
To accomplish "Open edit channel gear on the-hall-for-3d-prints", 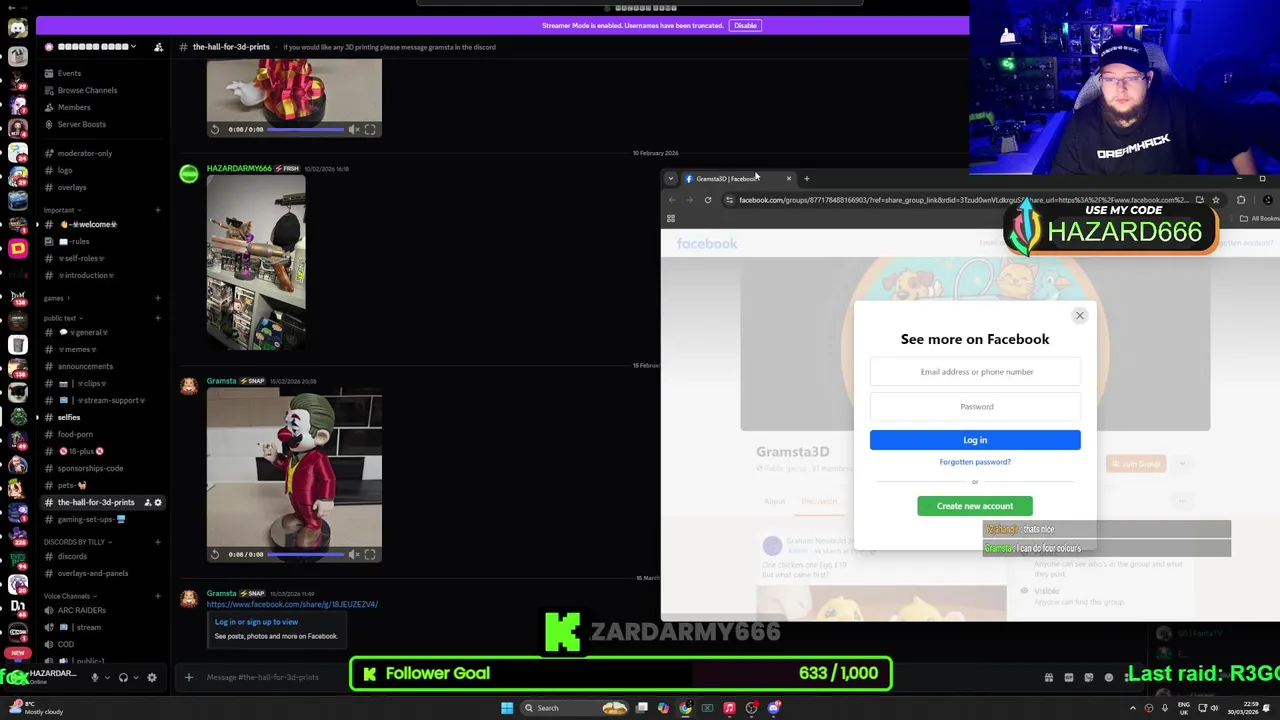I will (157, 502).
